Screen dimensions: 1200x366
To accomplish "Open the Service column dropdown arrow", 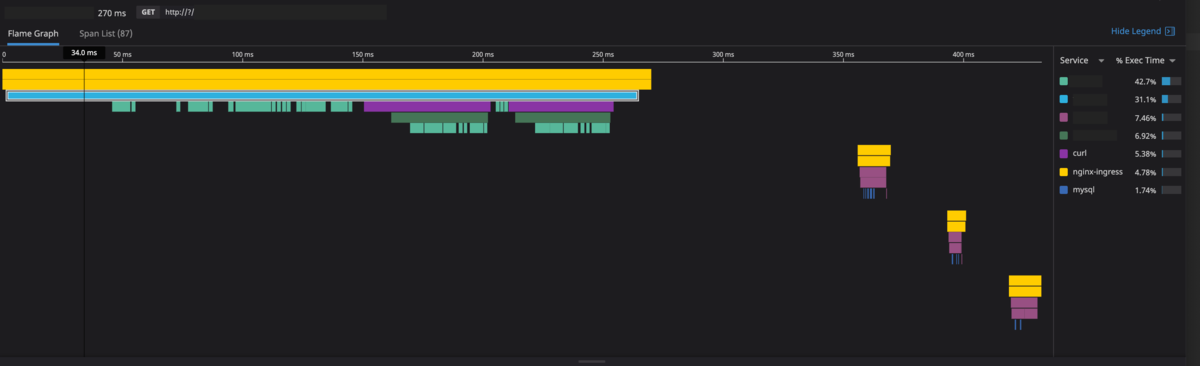I will click(x=1101, y=61).
